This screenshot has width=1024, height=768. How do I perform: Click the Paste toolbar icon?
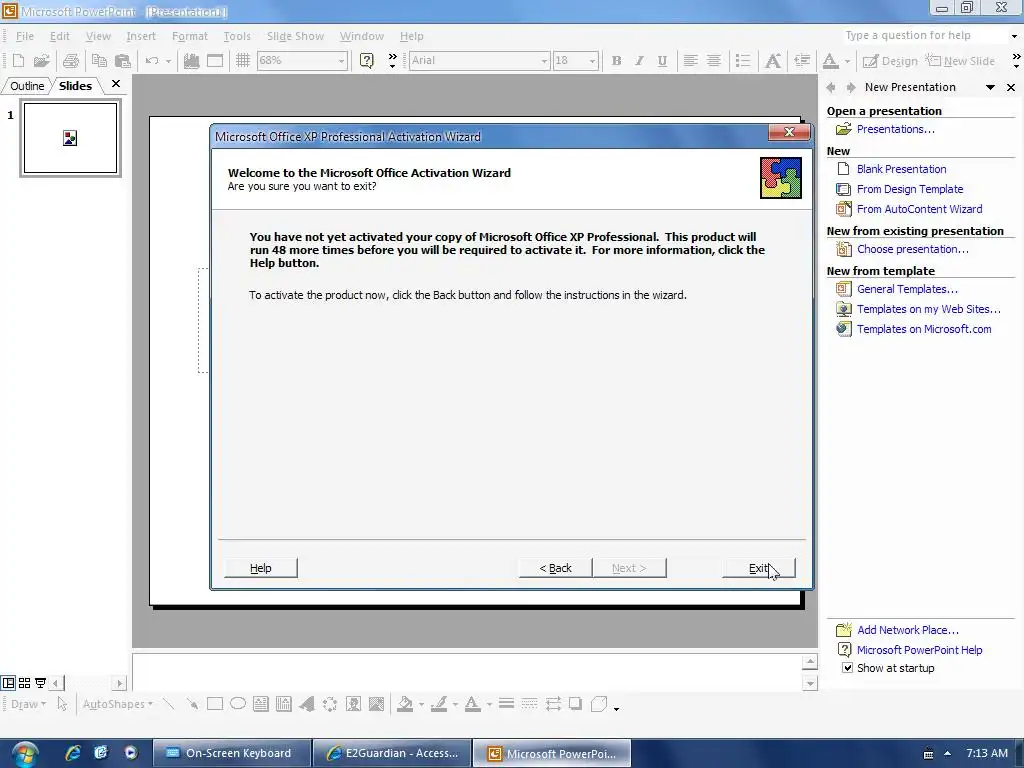click(x=122, y=61)
